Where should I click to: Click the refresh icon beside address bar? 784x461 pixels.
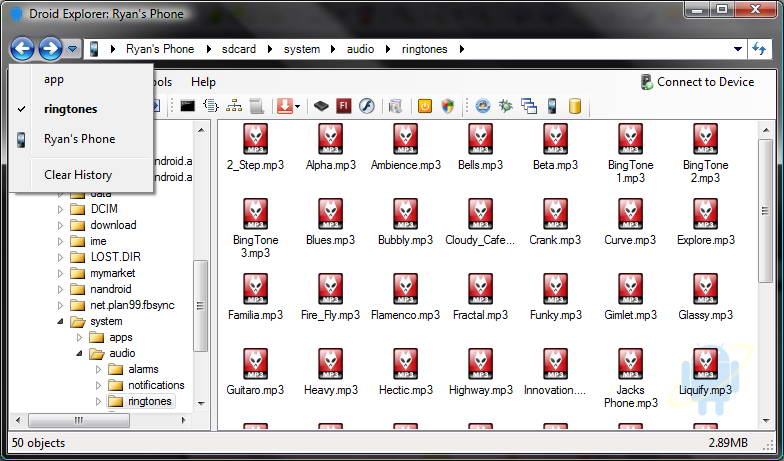tap(759, 49)
